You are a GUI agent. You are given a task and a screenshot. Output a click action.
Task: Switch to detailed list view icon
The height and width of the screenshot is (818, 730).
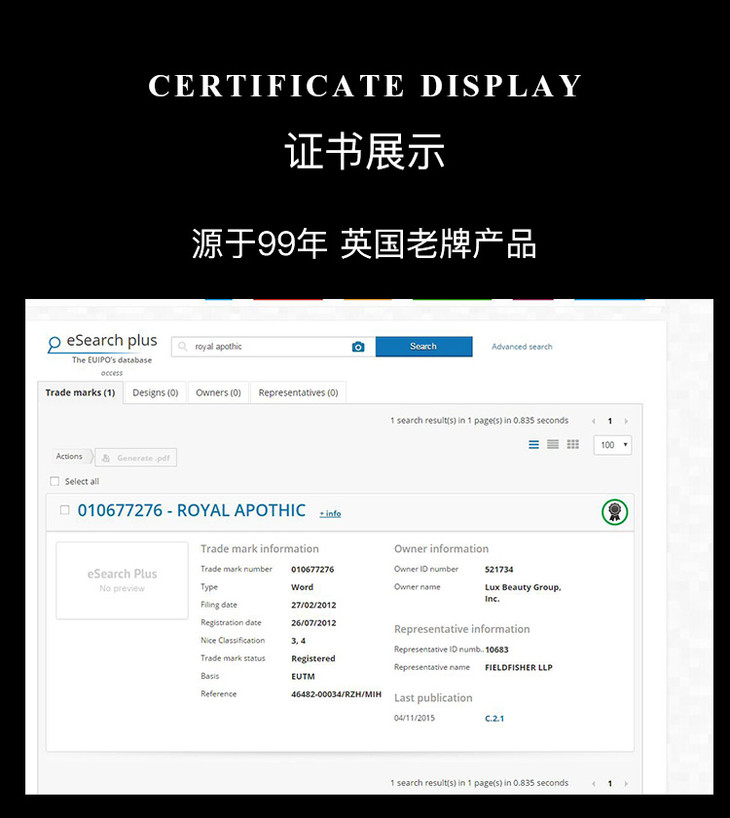tap(534, 445)
